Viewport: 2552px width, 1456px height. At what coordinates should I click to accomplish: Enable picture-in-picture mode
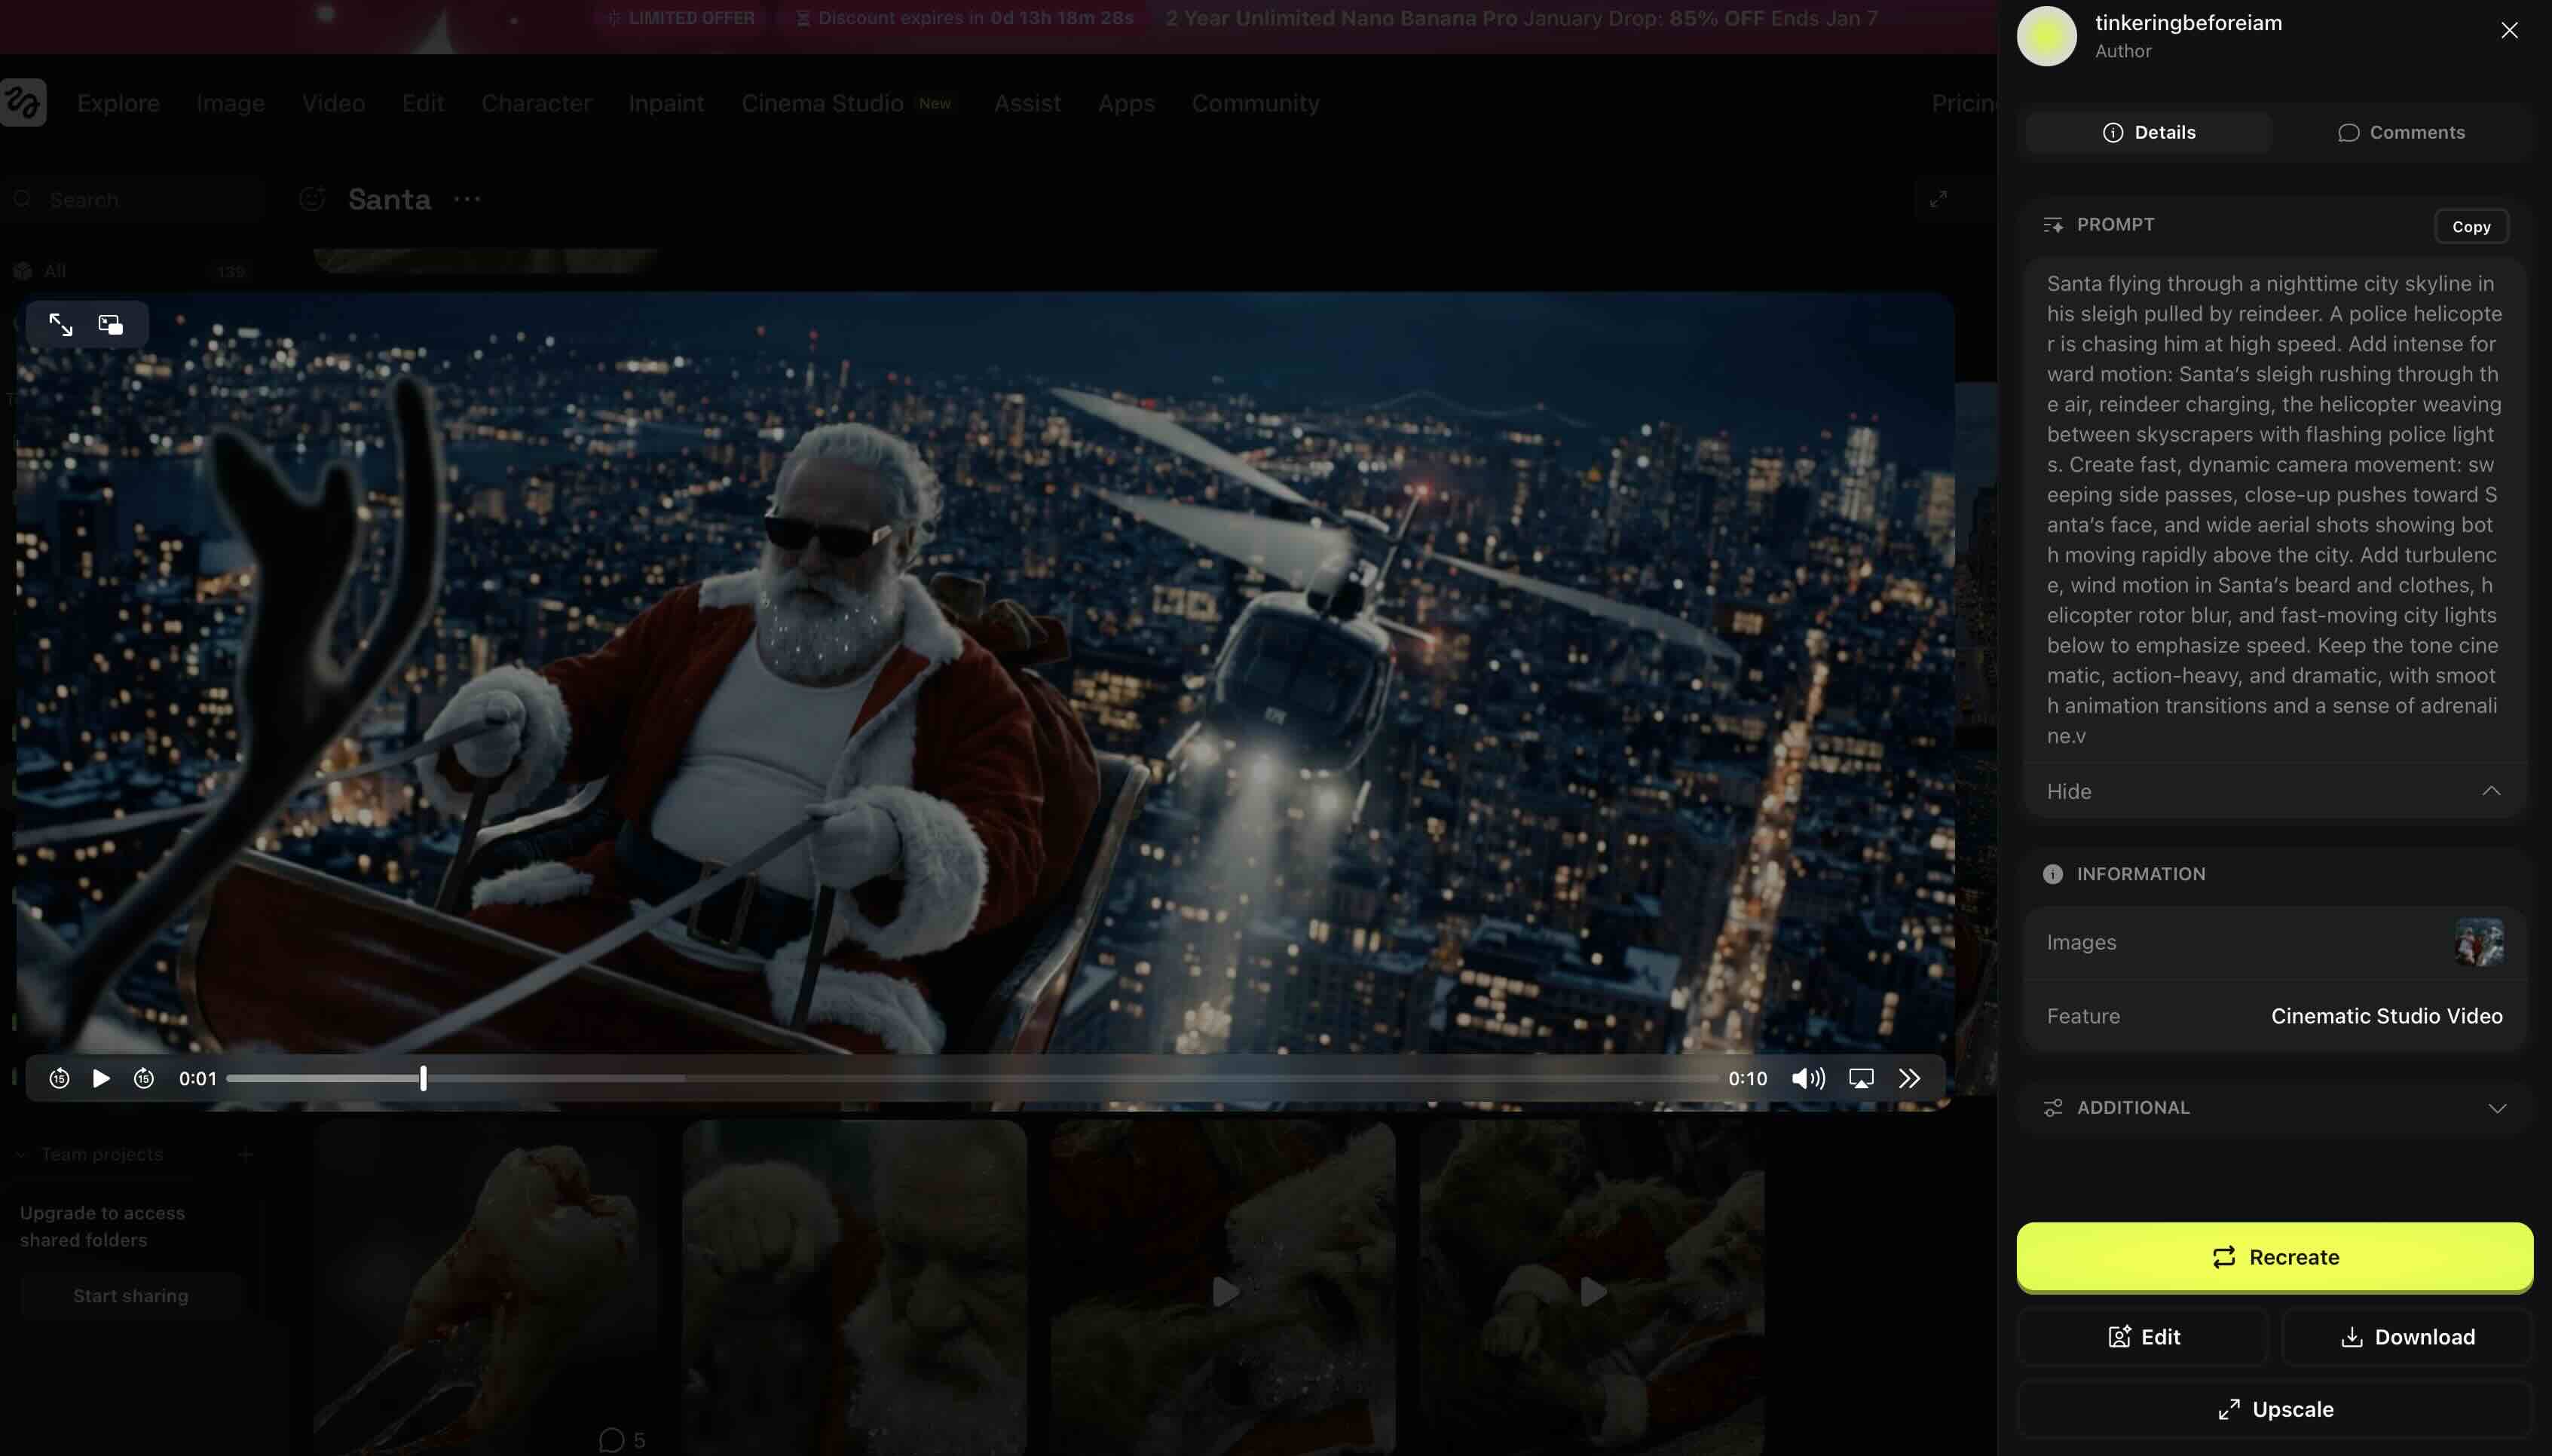coord(111,324)
